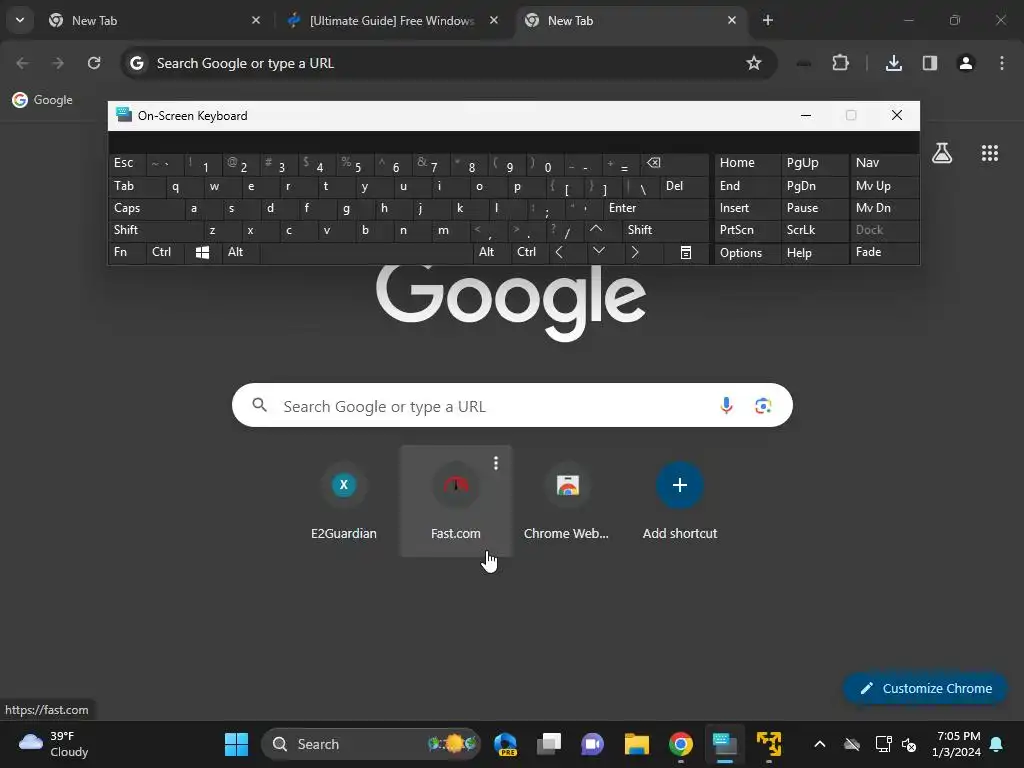Screen dimensions: 1024x768
Task: Open Chrome Labs flask icon
Action: [942, 153]
